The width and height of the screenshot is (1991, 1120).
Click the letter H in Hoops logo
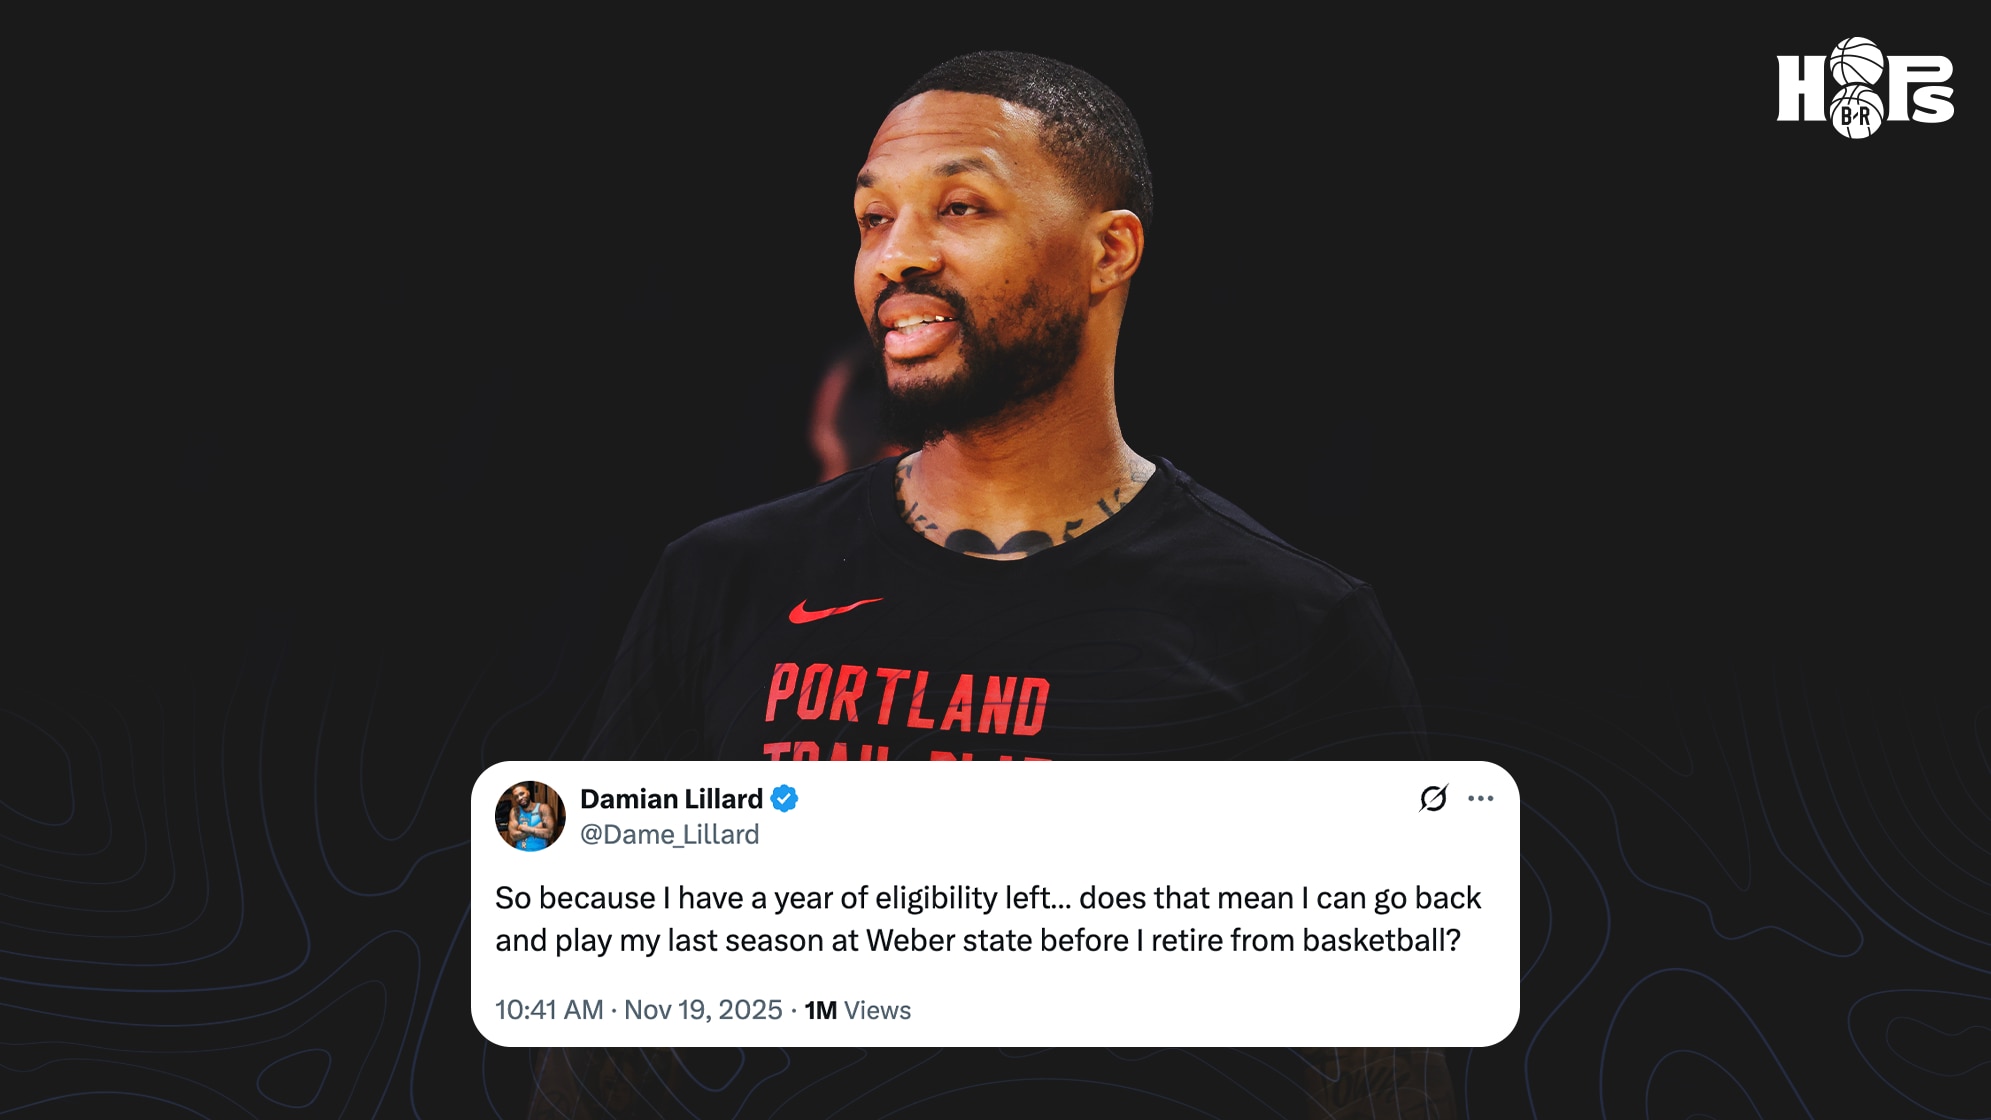1802,88
